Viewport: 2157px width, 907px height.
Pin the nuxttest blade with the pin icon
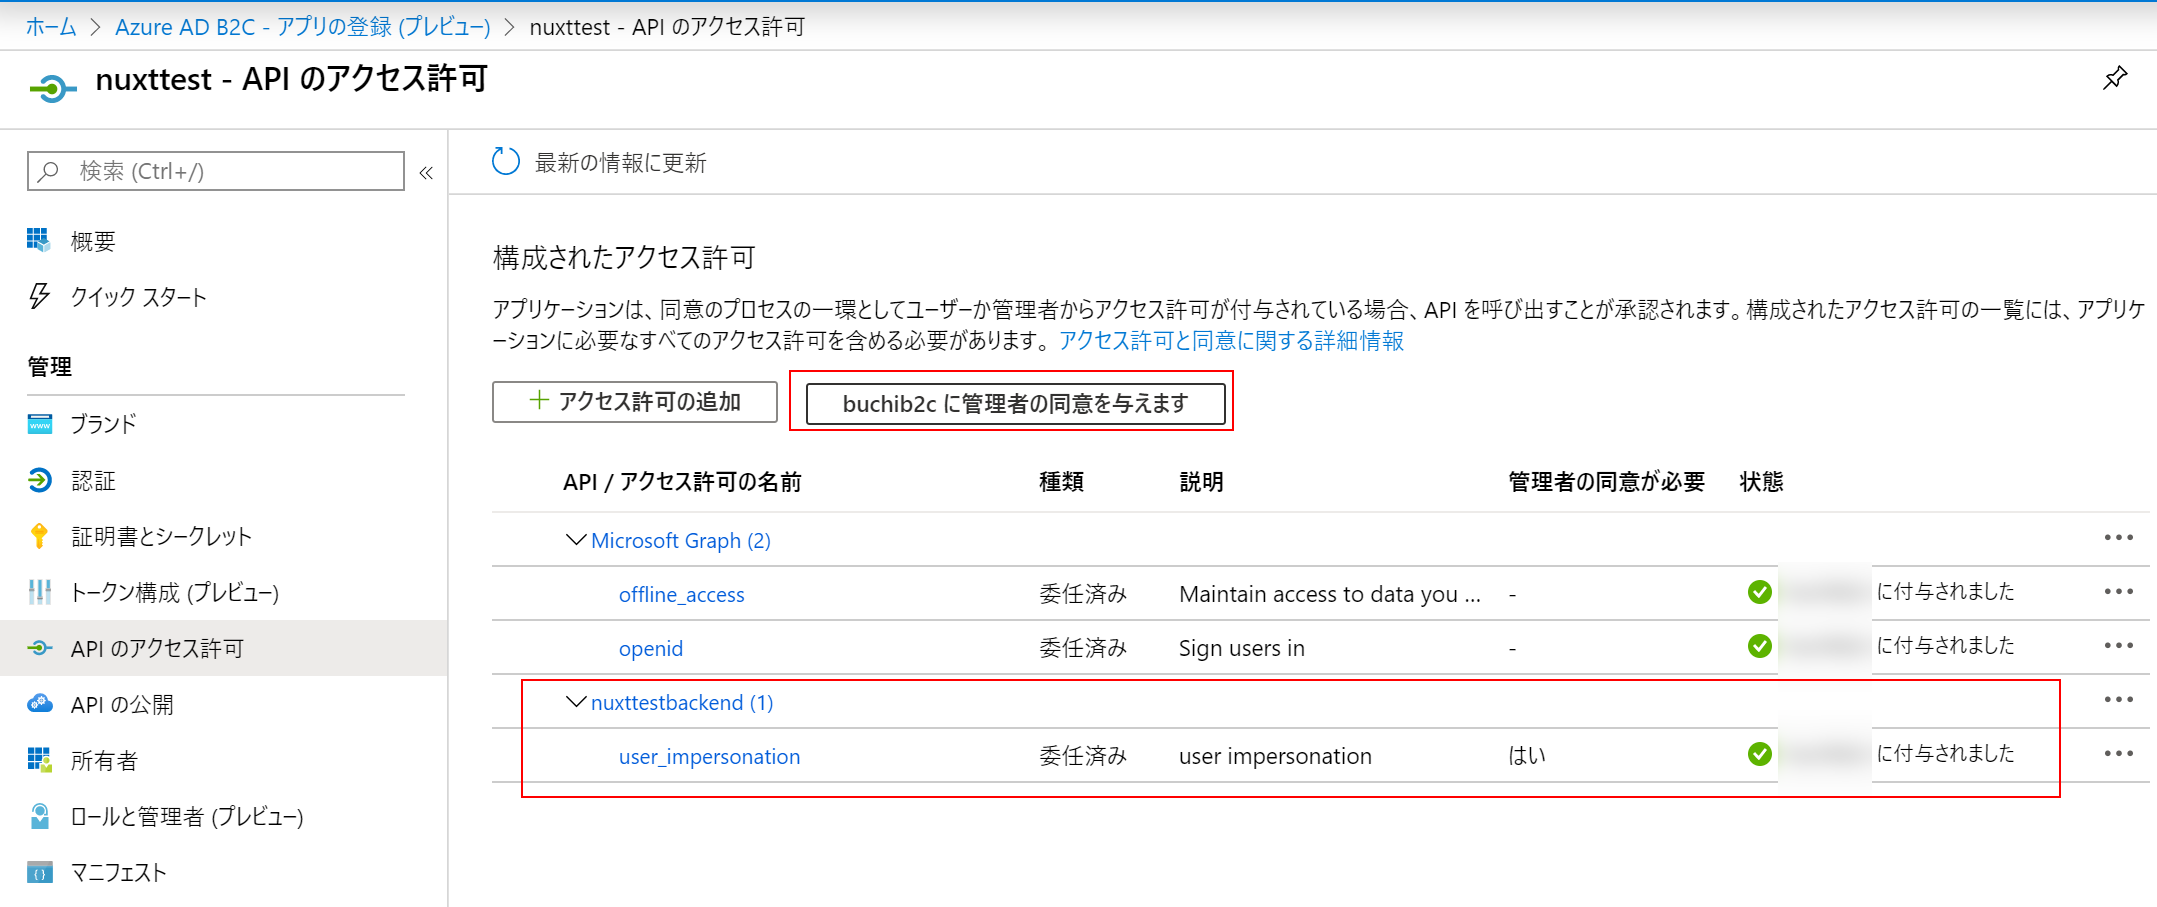pos(2114,78)
